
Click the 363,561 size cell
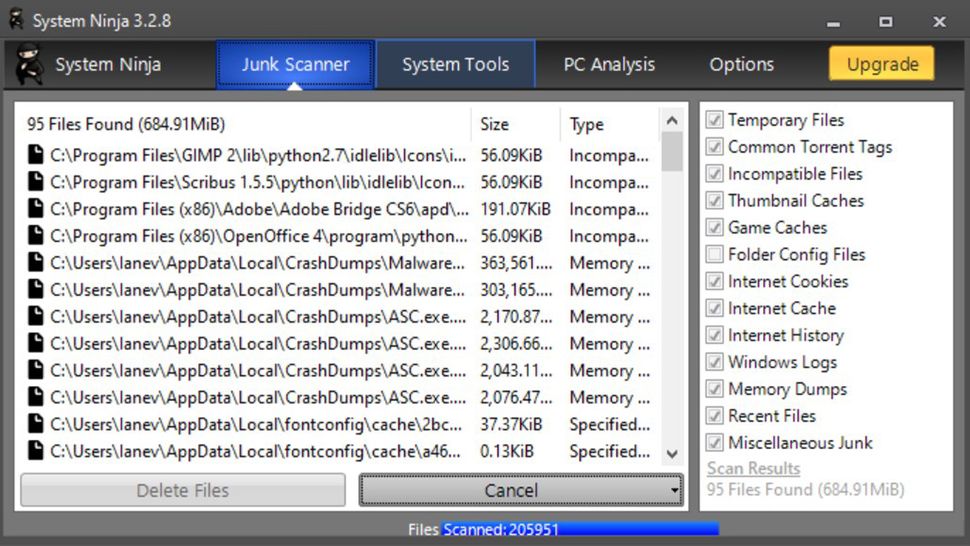click(516, 263)
